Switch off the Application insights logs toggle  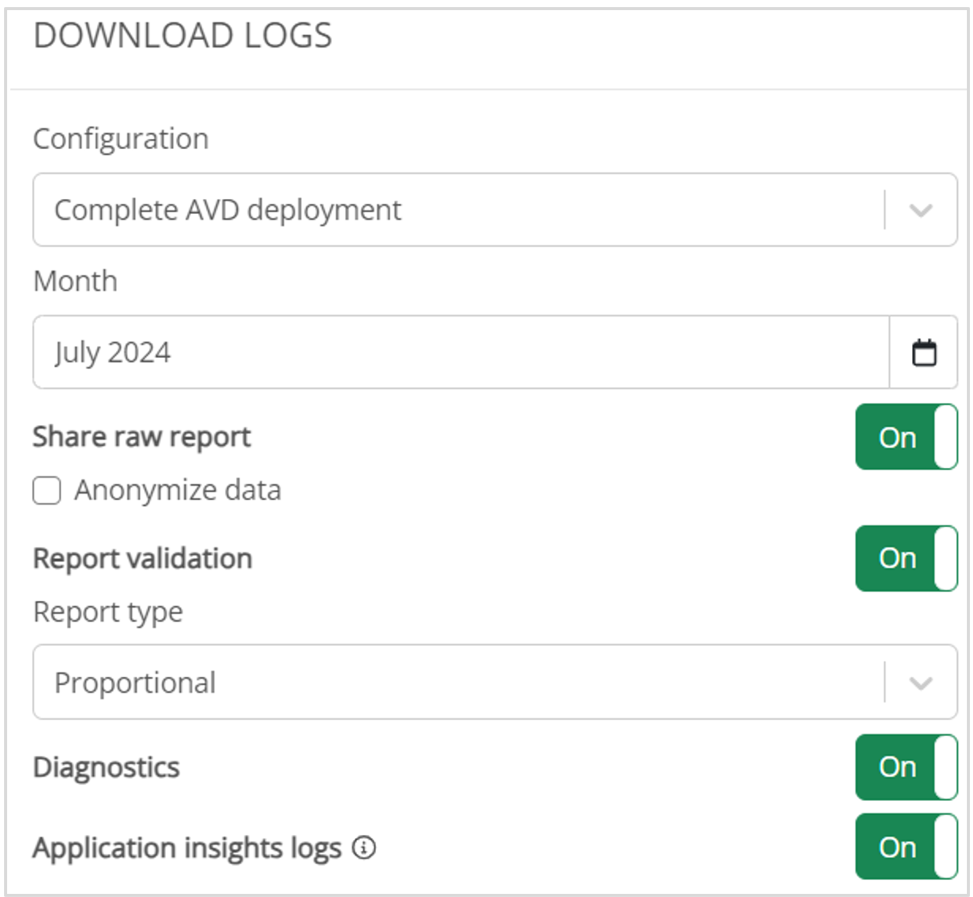pyautogui.click(x=906, y=847)
